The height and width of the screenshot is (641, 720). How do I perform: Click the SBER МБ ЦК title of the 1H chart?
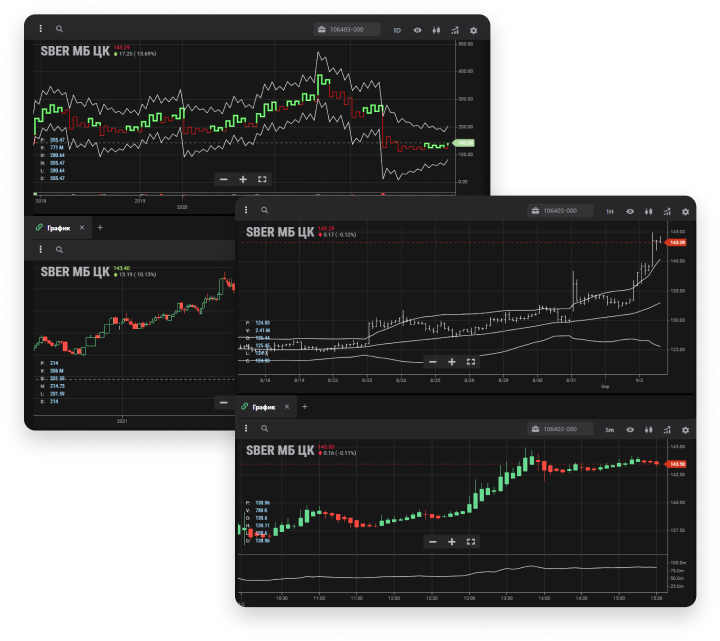tap(280, 232)
